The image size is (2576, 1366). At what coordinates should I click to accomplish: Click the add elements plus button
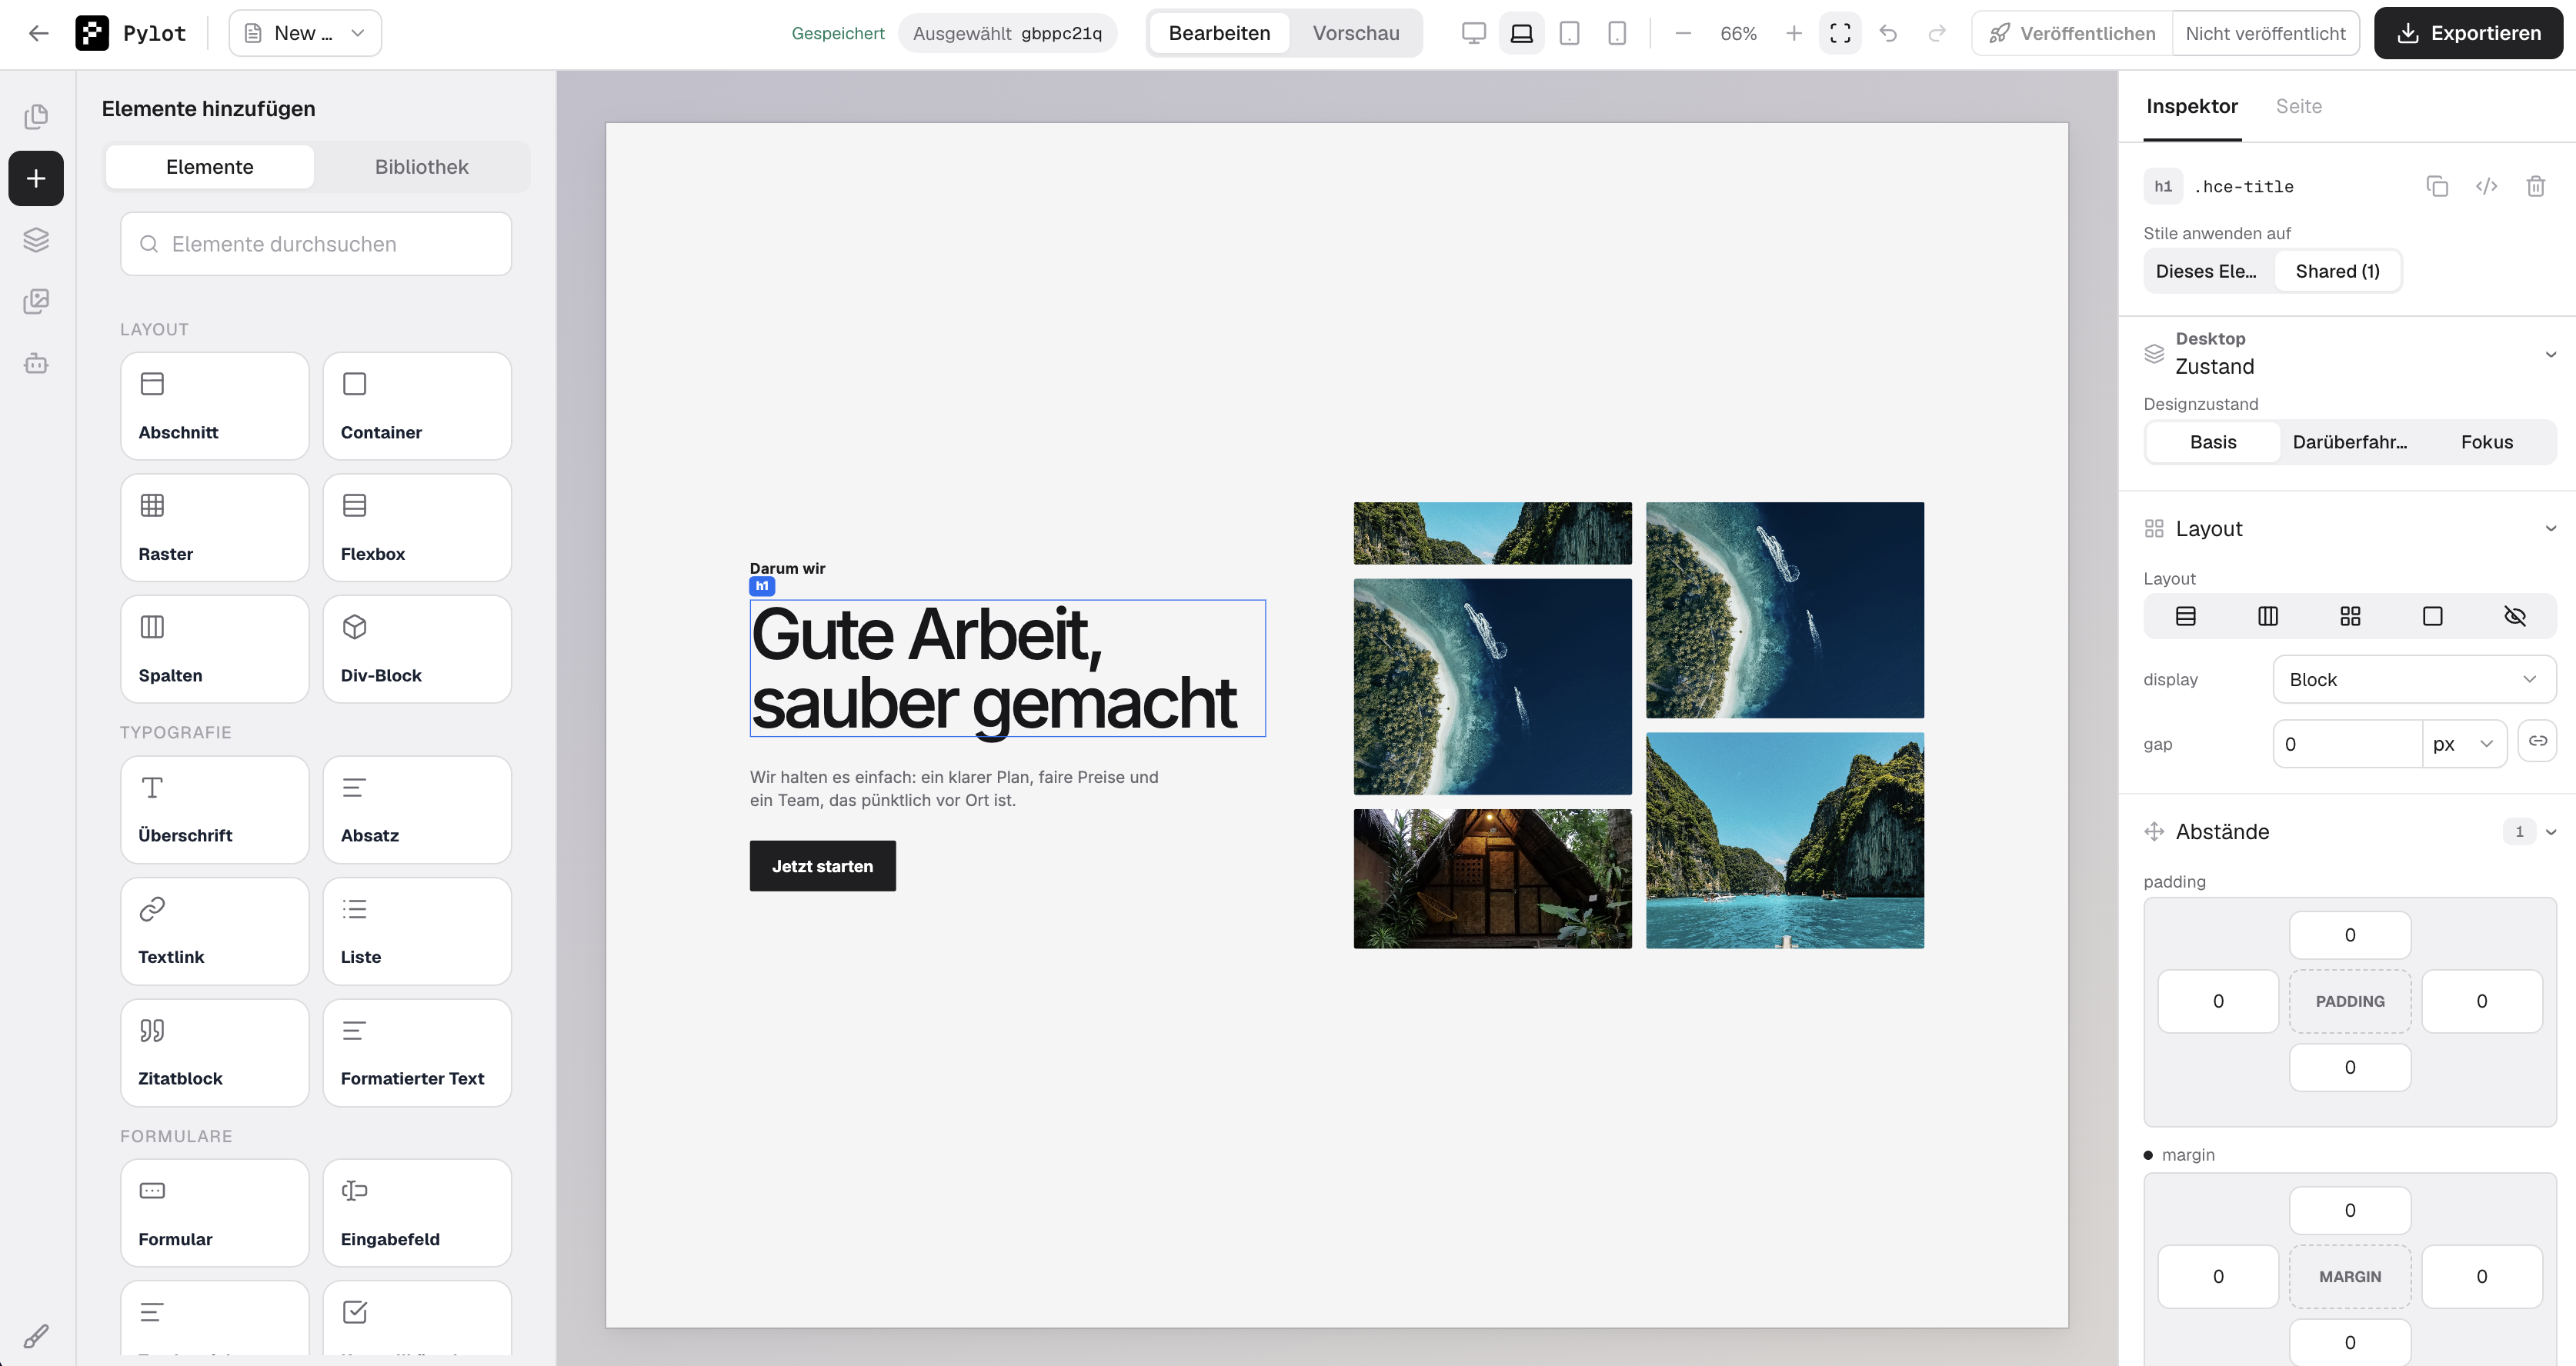[x=36, y=178]
